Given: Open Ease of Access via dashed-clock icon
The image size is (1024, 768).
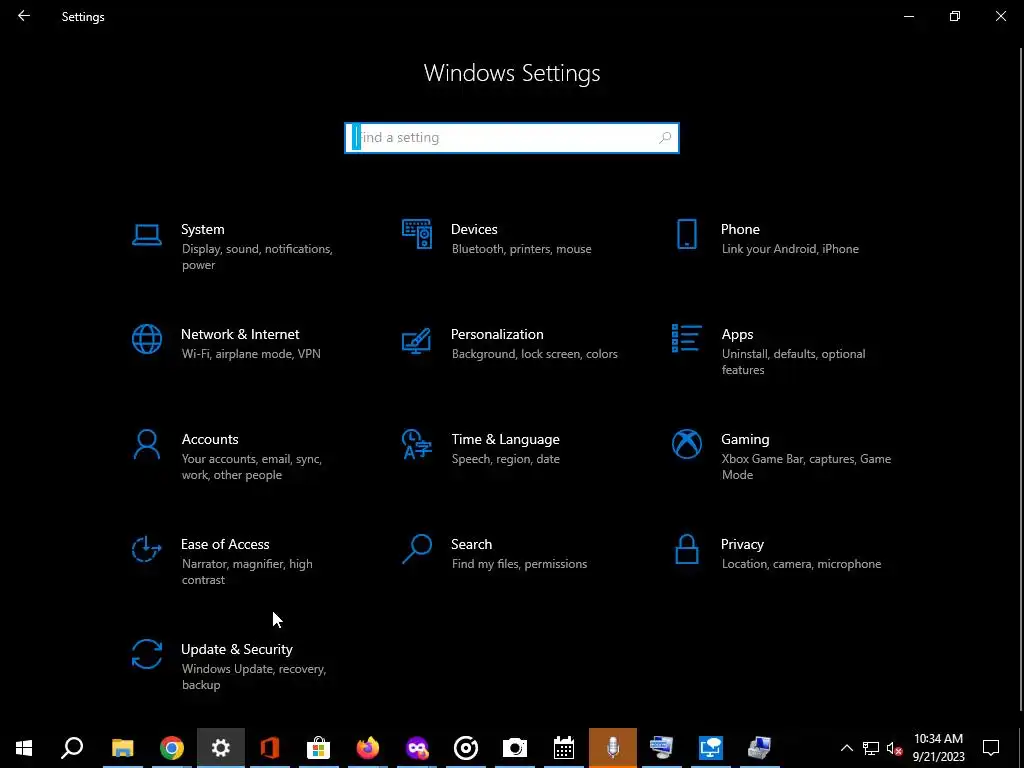Looking at the screenshot, I should [146, 549].
